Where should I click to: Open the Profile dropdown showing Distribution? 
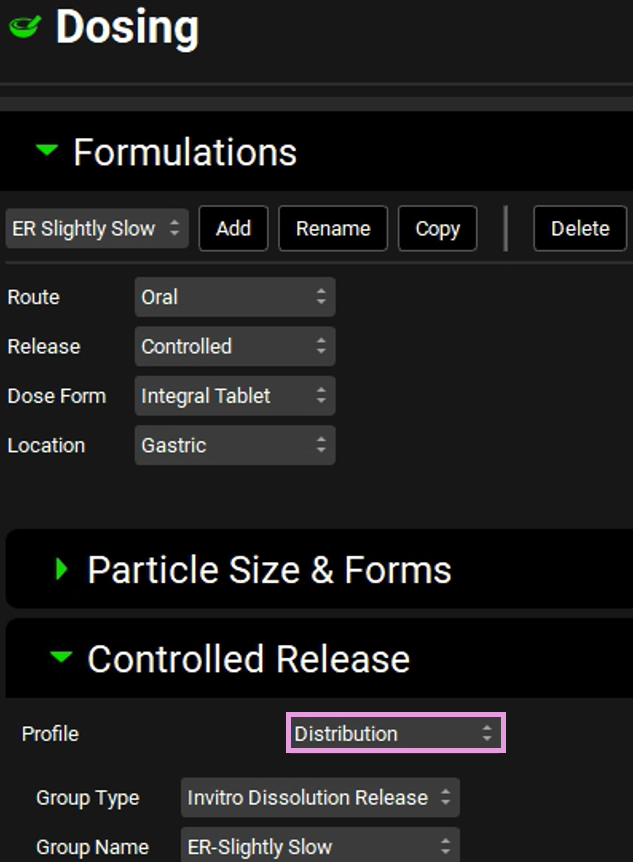[x=395, y=733]
